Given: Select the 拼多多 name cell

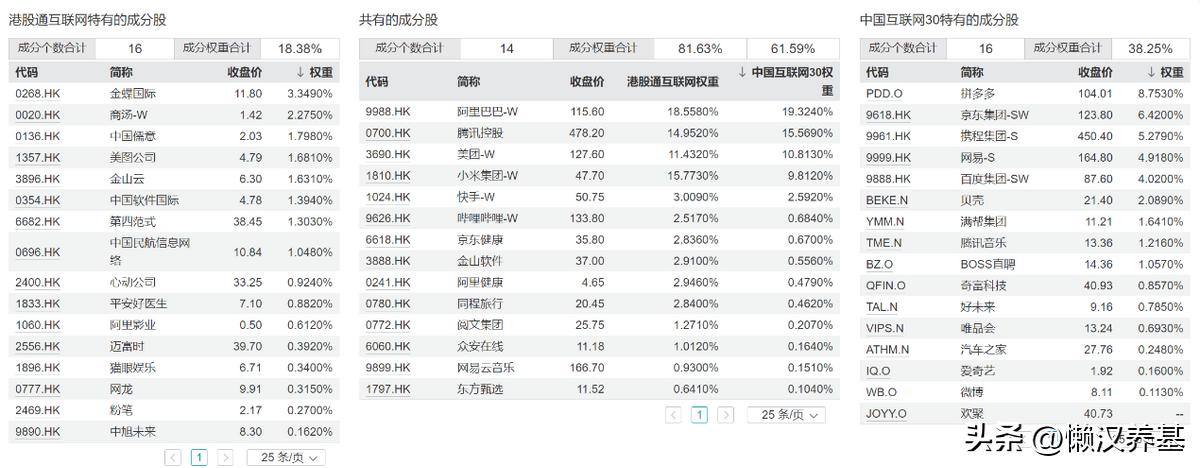Looking at the screenshot, I should 978,93.
